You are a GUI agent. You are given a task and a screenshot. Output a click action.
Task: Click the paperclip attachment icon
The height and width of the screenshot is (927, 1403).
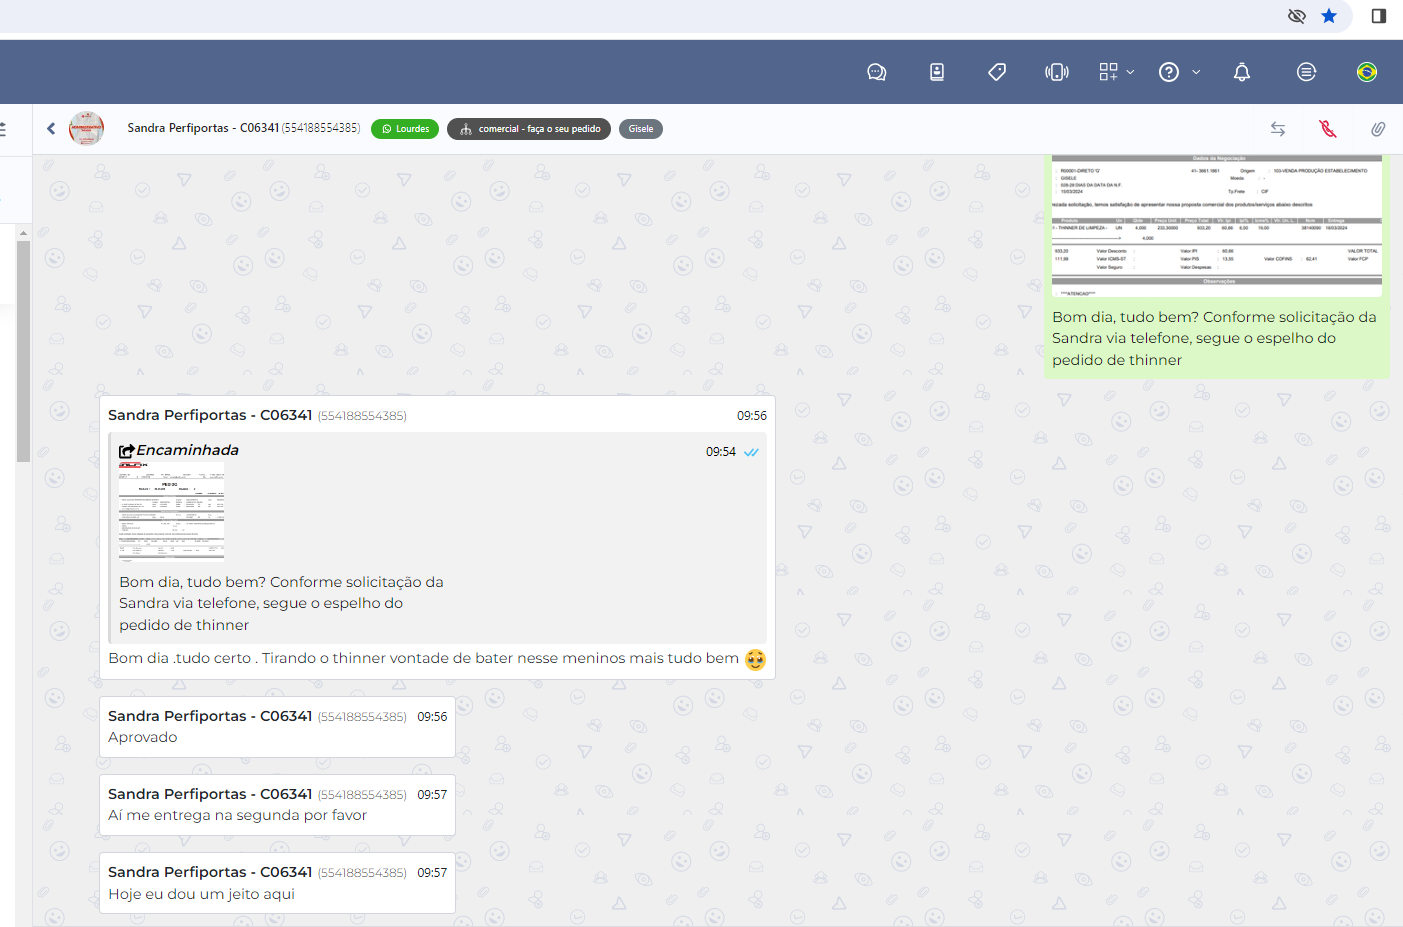coord(1378,129)
